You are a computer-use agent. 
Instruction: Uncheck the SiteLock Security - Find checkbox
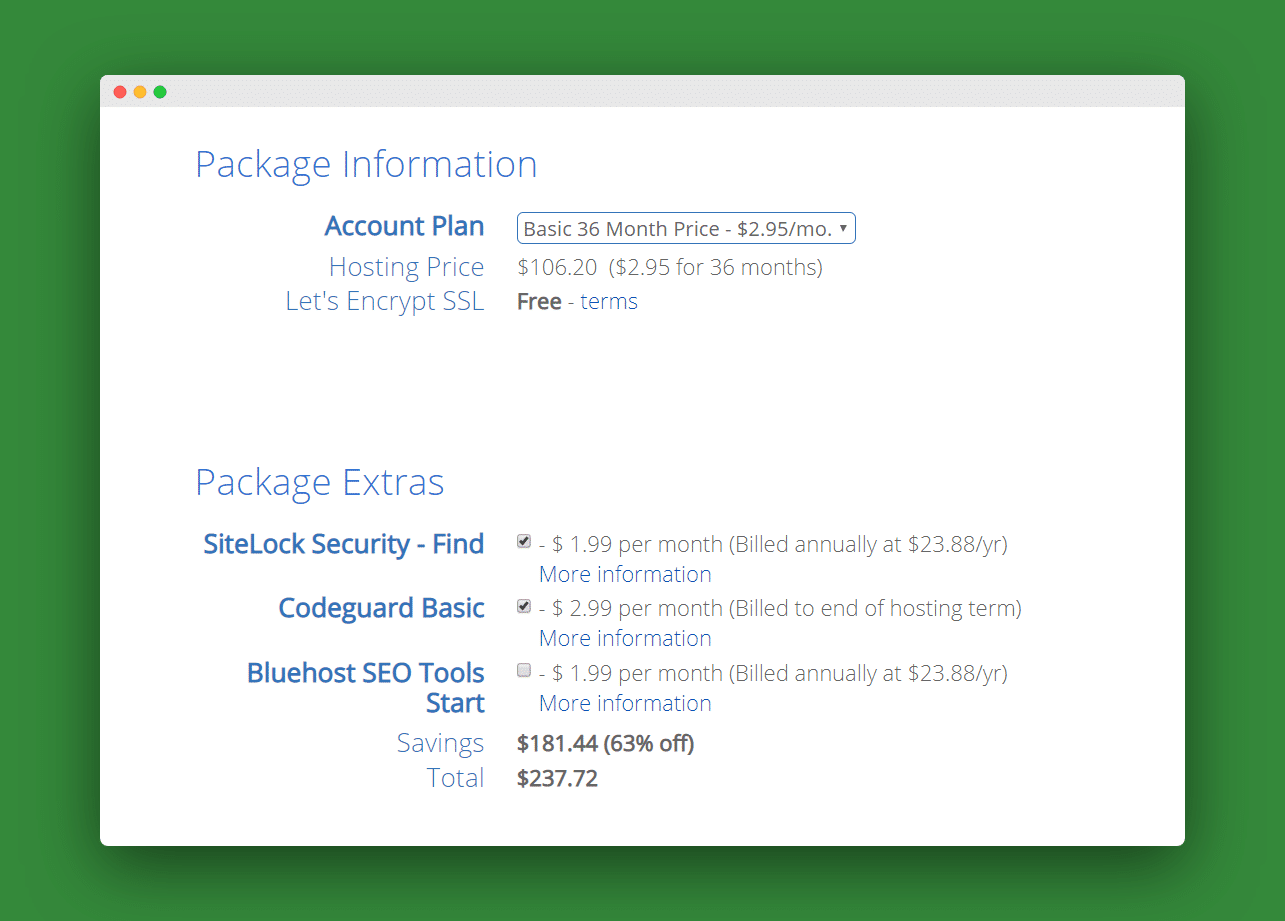524,542
